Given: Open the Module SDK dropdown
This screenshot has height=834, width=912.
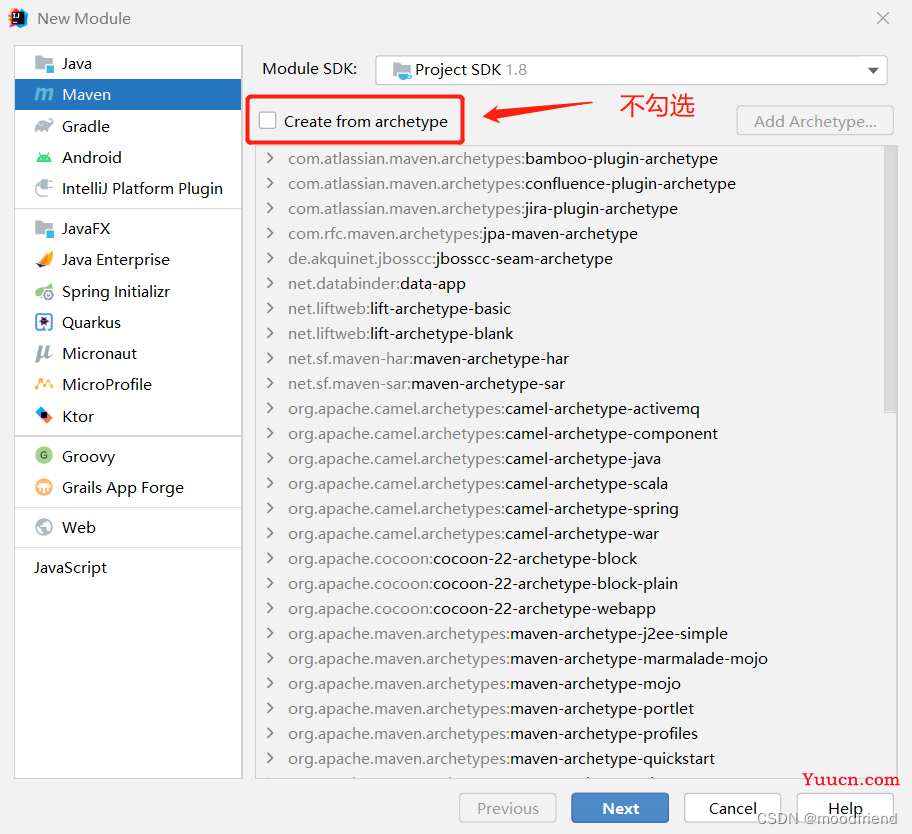Looking at the screenshot, I should tap(631, 70).
